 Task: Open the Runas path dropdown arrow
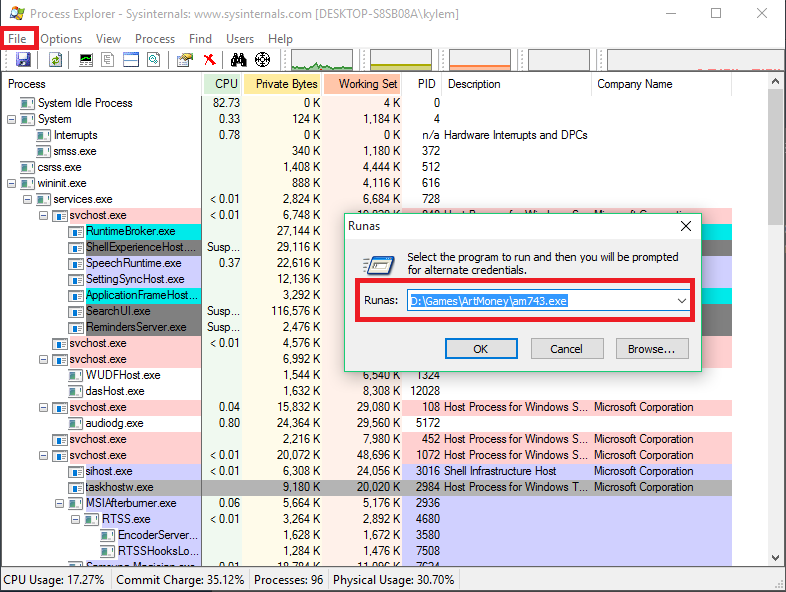(681, 301)
